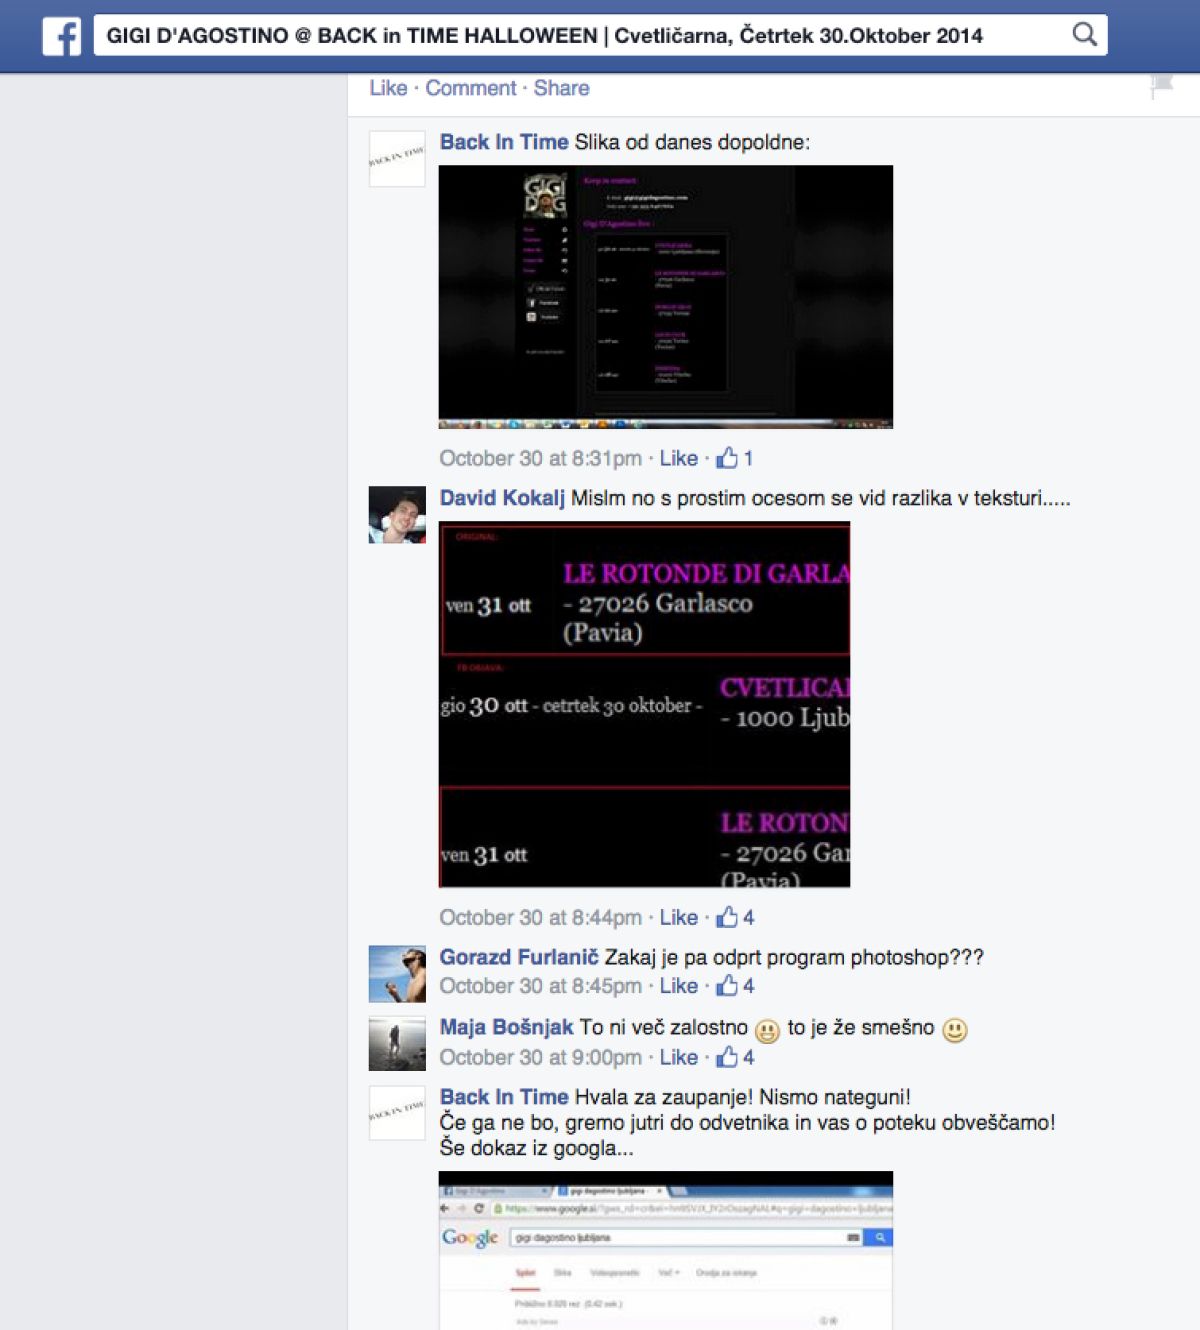Open David Kokalj profile picture
This screenshot has width=1200, height=1330.
(397, 515)
